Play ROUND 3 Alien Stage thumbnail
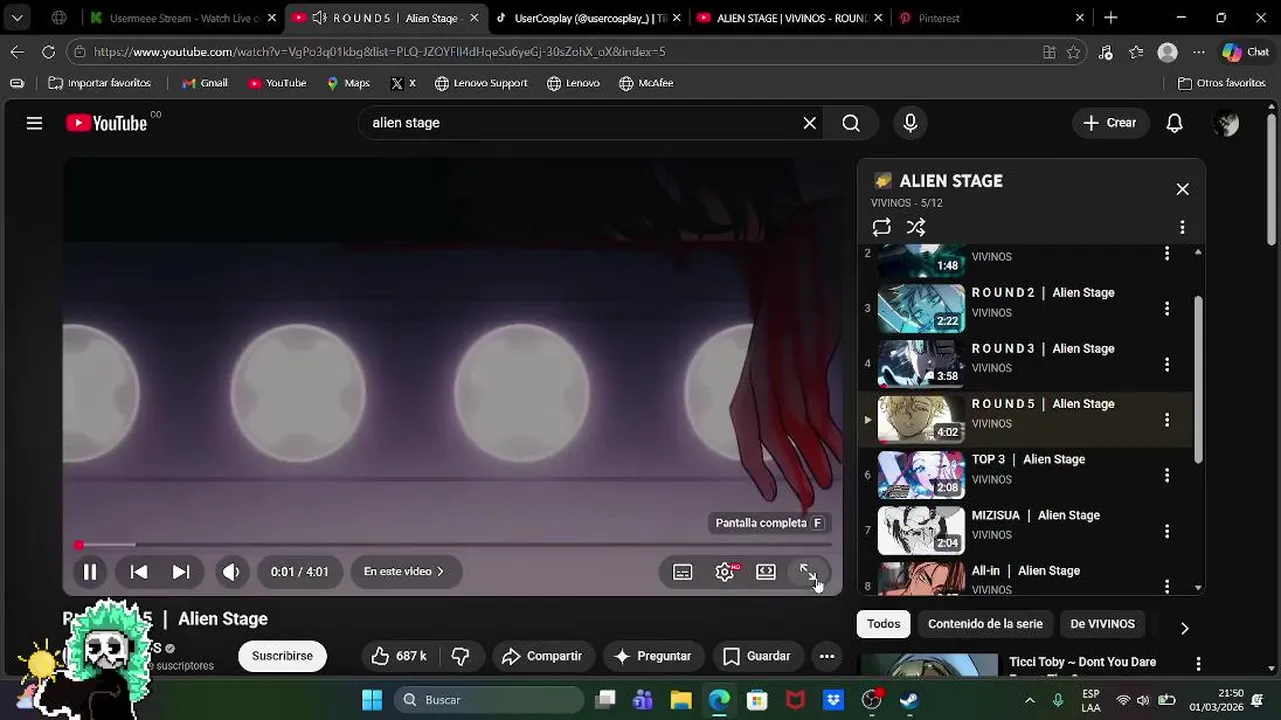 [921, 364]
